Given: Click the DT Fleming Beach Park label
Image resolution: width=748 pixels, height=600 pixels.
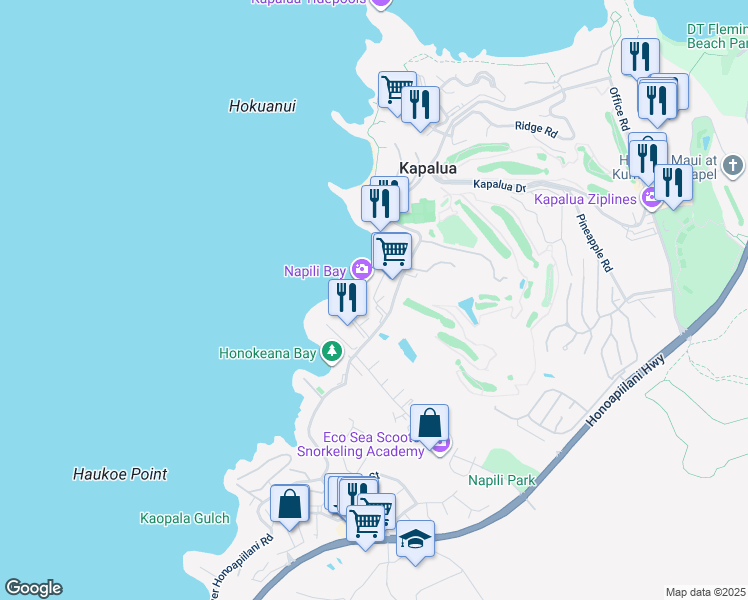Looking at the screenshot, I should click(717, 36).
